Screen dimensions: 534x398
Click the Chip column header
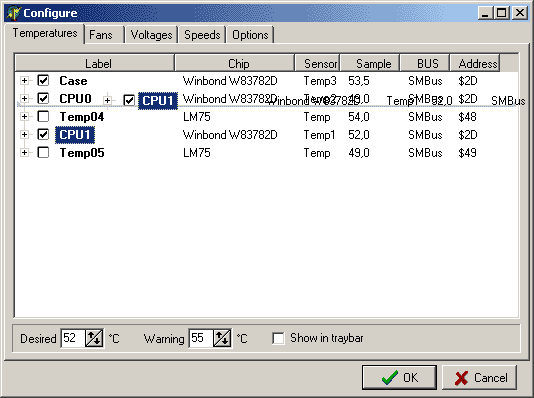pyautogui.click(x=235, y=63)
